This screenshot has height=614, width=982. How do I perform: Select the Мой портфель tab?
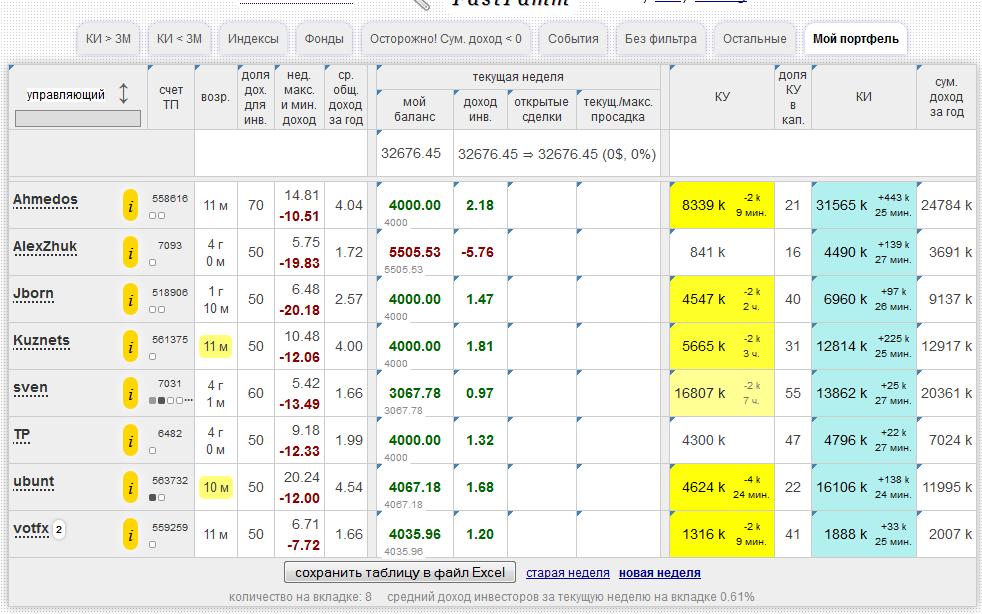coord(855,39)
